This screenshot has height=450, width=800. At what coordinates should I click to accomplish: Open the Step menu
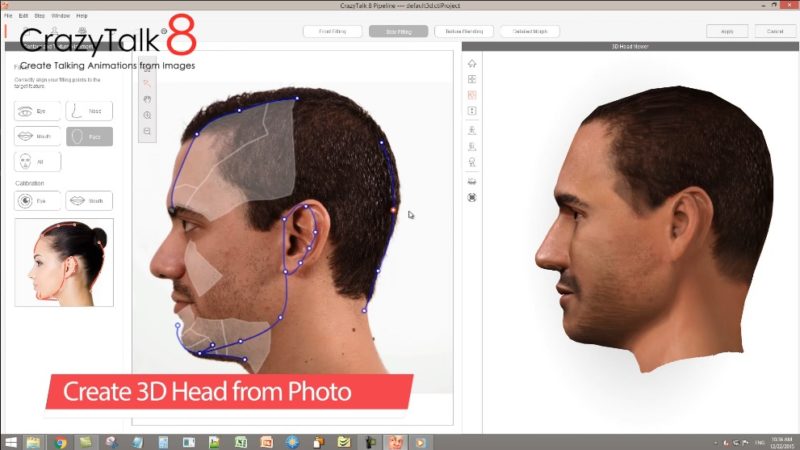[x=39, y=16]
